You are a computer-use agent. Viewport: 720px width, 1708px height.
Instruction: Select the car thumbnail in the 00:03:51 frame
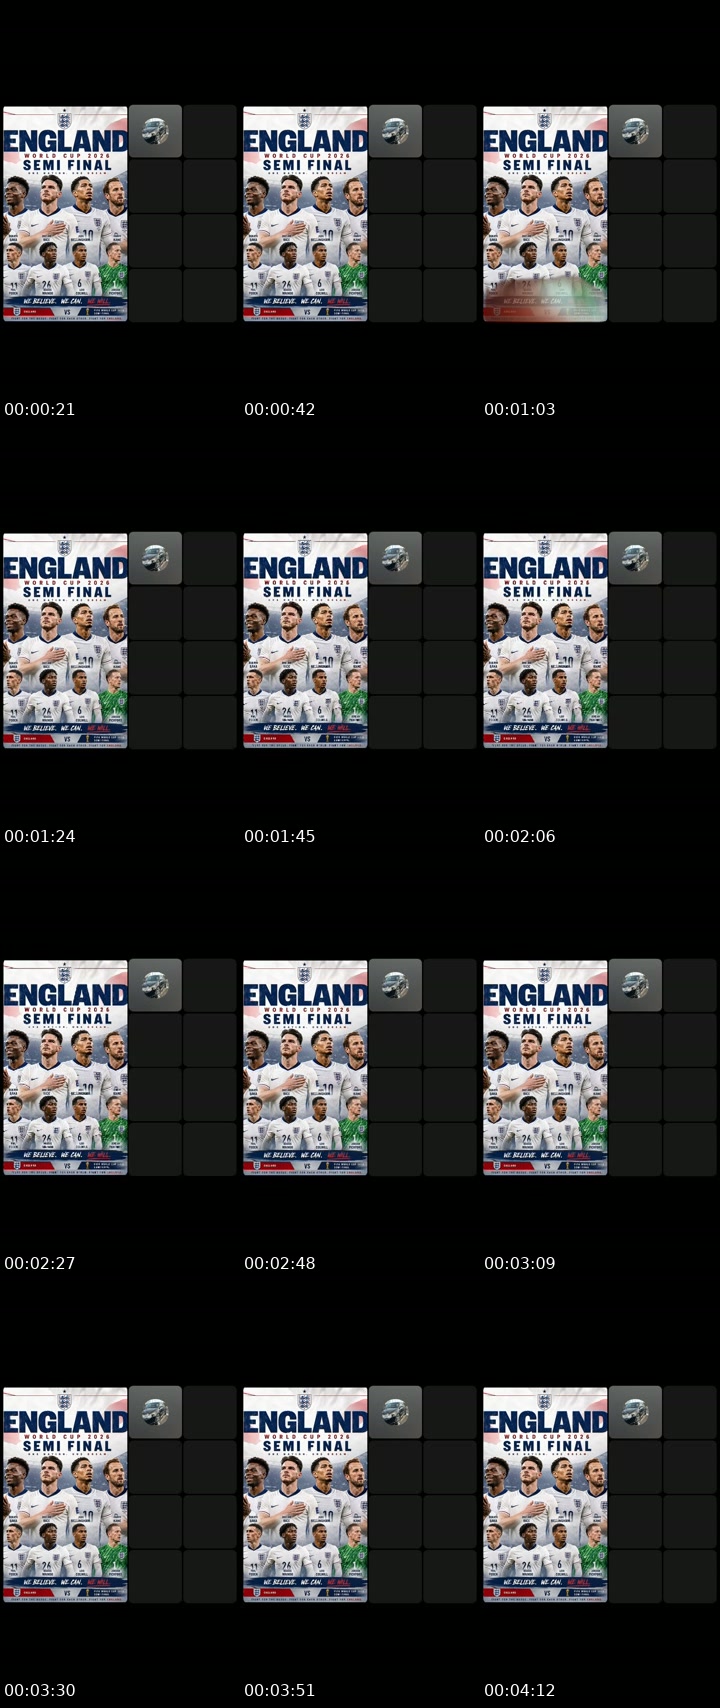[x=395, y=1412]
